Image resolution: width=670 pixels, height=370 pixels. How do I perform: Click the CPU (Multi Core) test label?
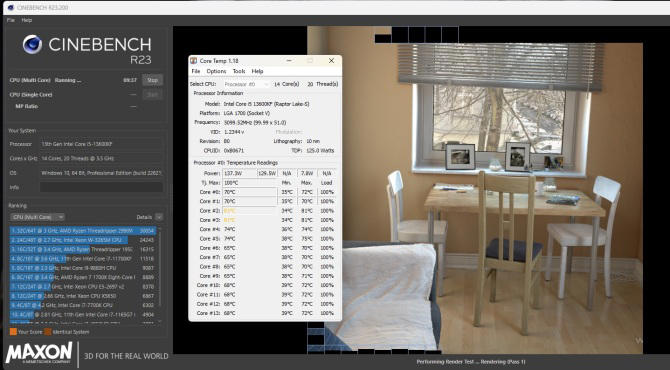(x=30, y=80)
